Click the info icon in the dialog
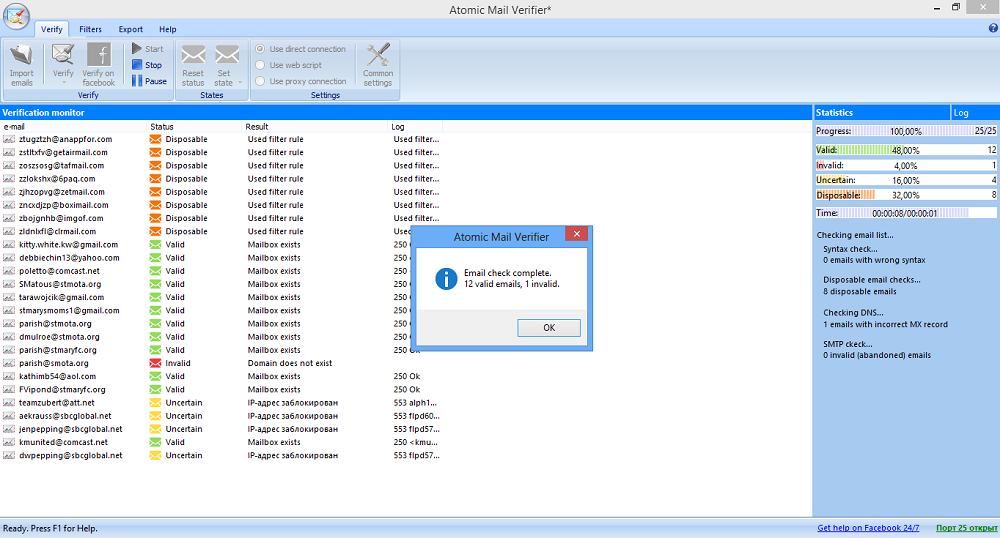 coord(446,279)
